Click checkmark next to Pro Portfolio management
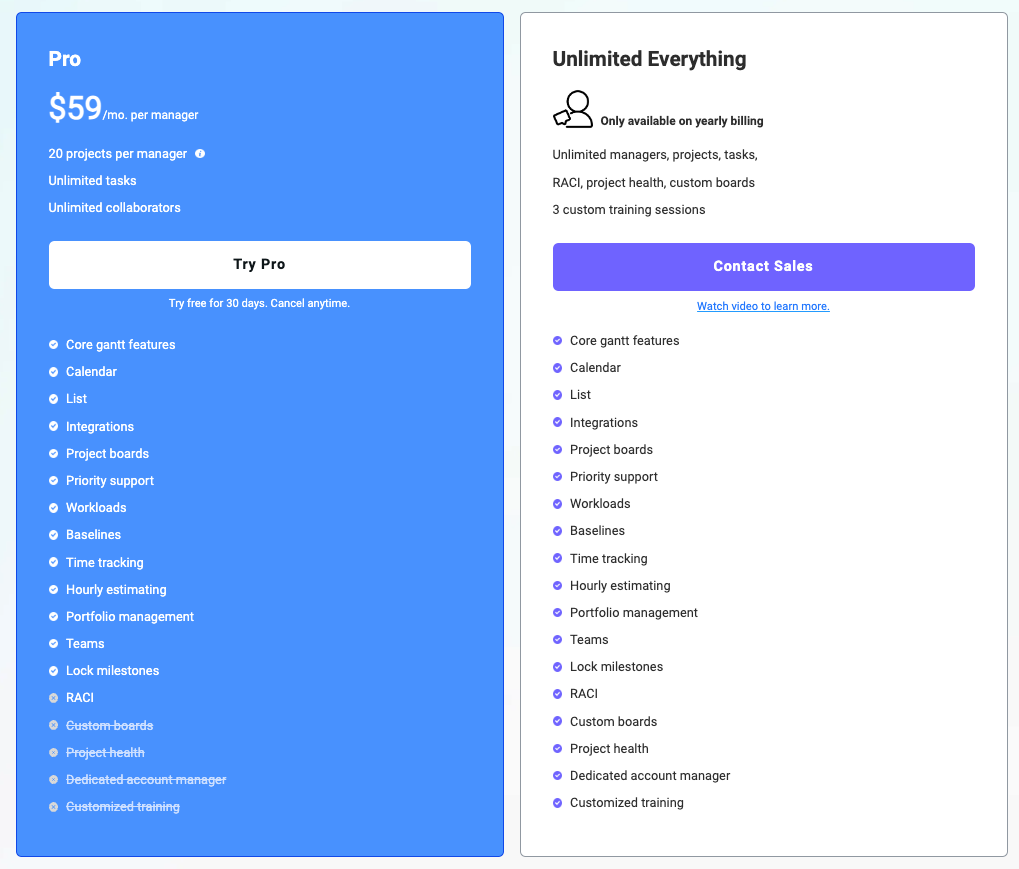Image resolution: width=1019 pixels, height=869 pixels. click(x=54, y=617)
